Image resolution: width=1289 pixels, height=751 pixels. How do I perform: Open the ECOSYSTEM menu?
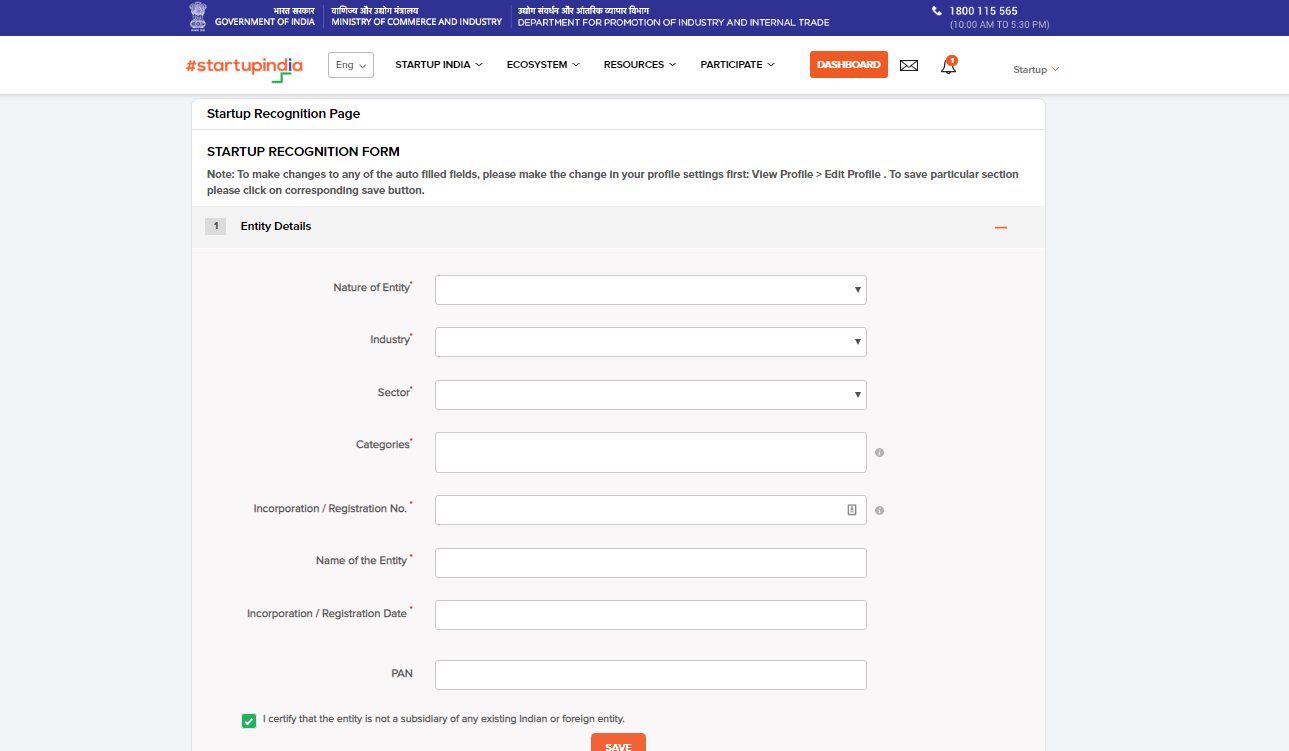pyautogui.click(x=543, y=65)
